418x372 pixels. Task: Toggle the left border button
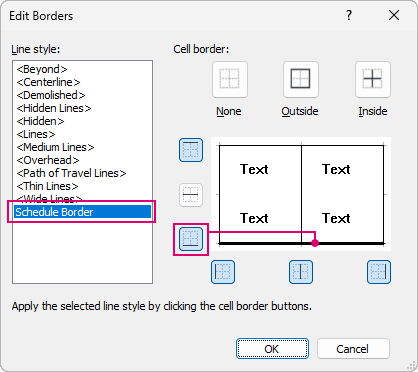click(223, 272)
